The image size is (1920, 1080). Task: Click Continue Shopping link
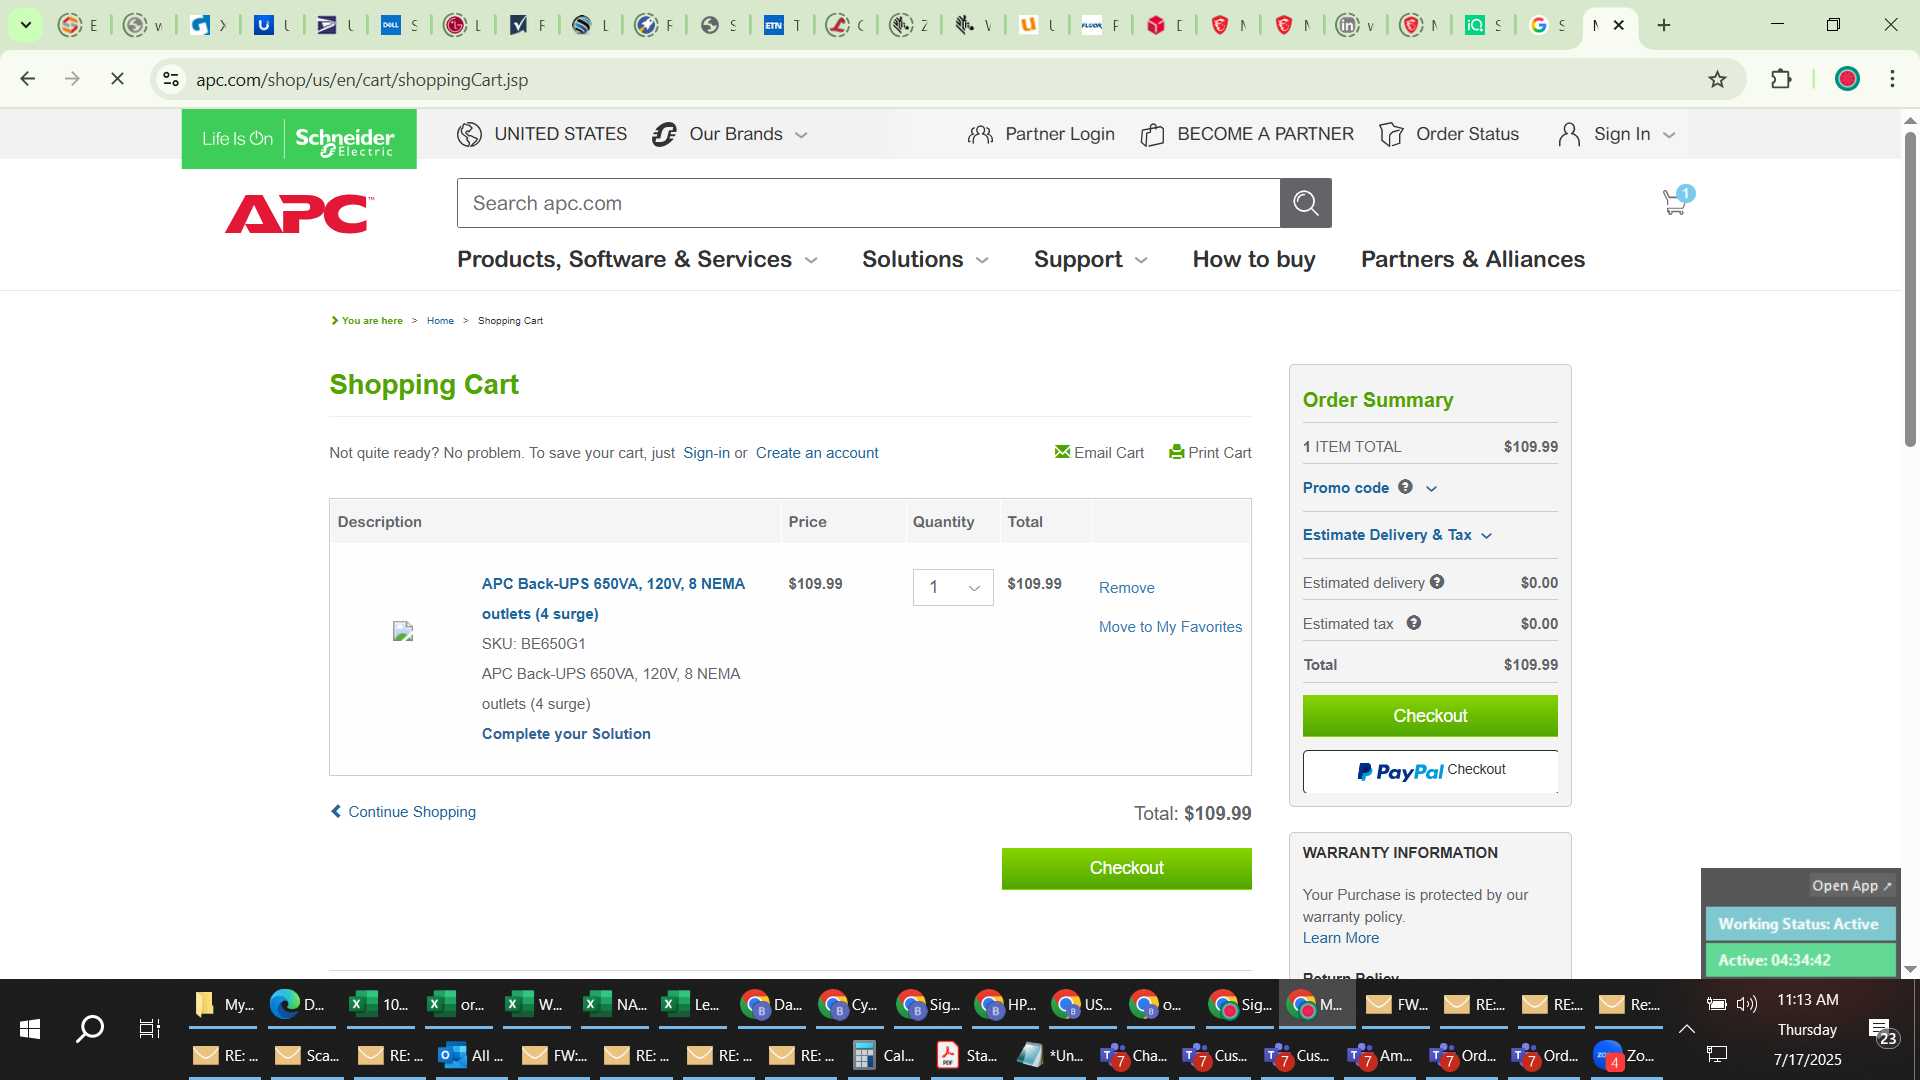pyautogui.click(x=403, y=812)
